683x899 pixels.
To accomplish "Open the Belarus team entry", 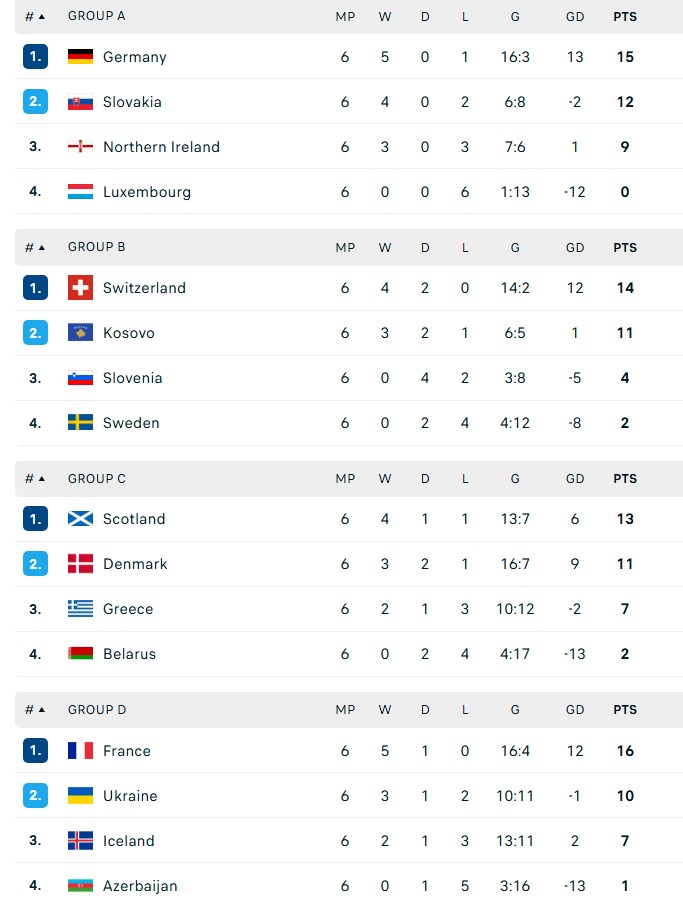I will 130,654.
